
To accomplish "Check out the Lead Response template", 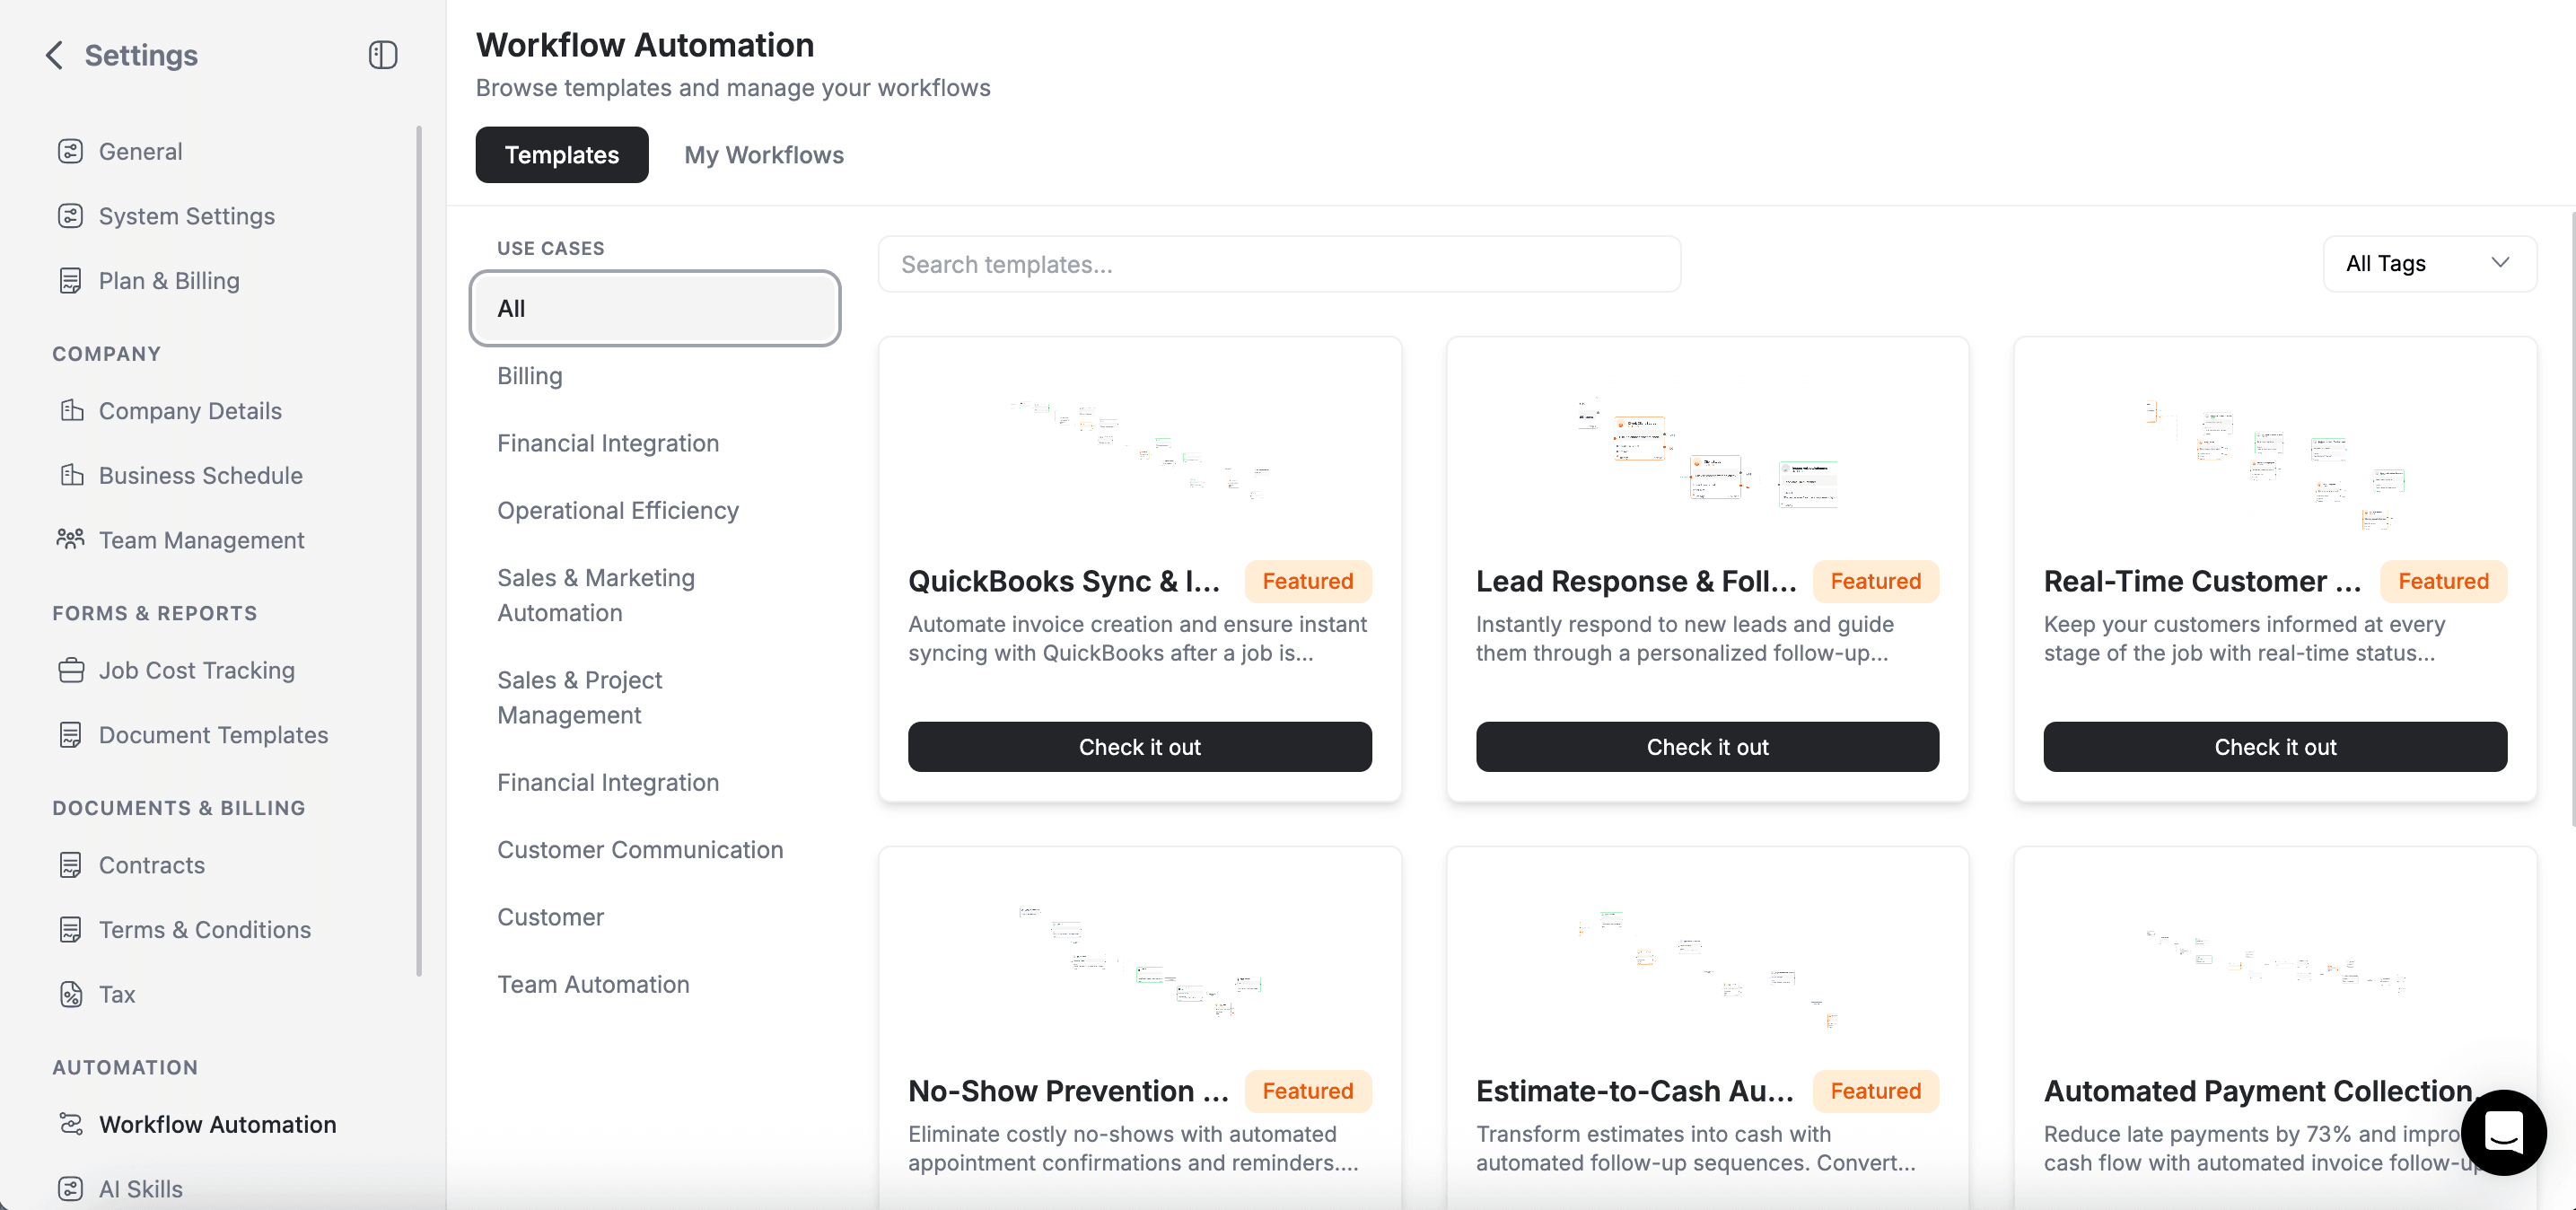I will click(x=1706, y=746).
